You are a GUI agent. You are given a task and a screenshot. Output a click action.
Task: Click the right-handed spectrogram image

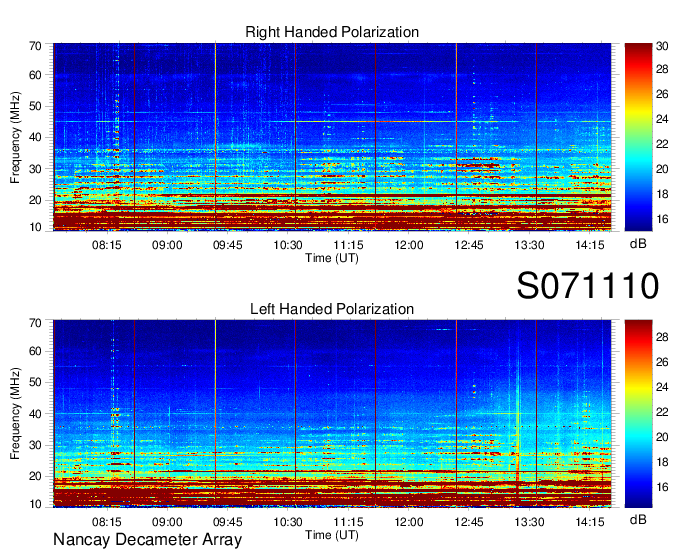click(332, 137)
